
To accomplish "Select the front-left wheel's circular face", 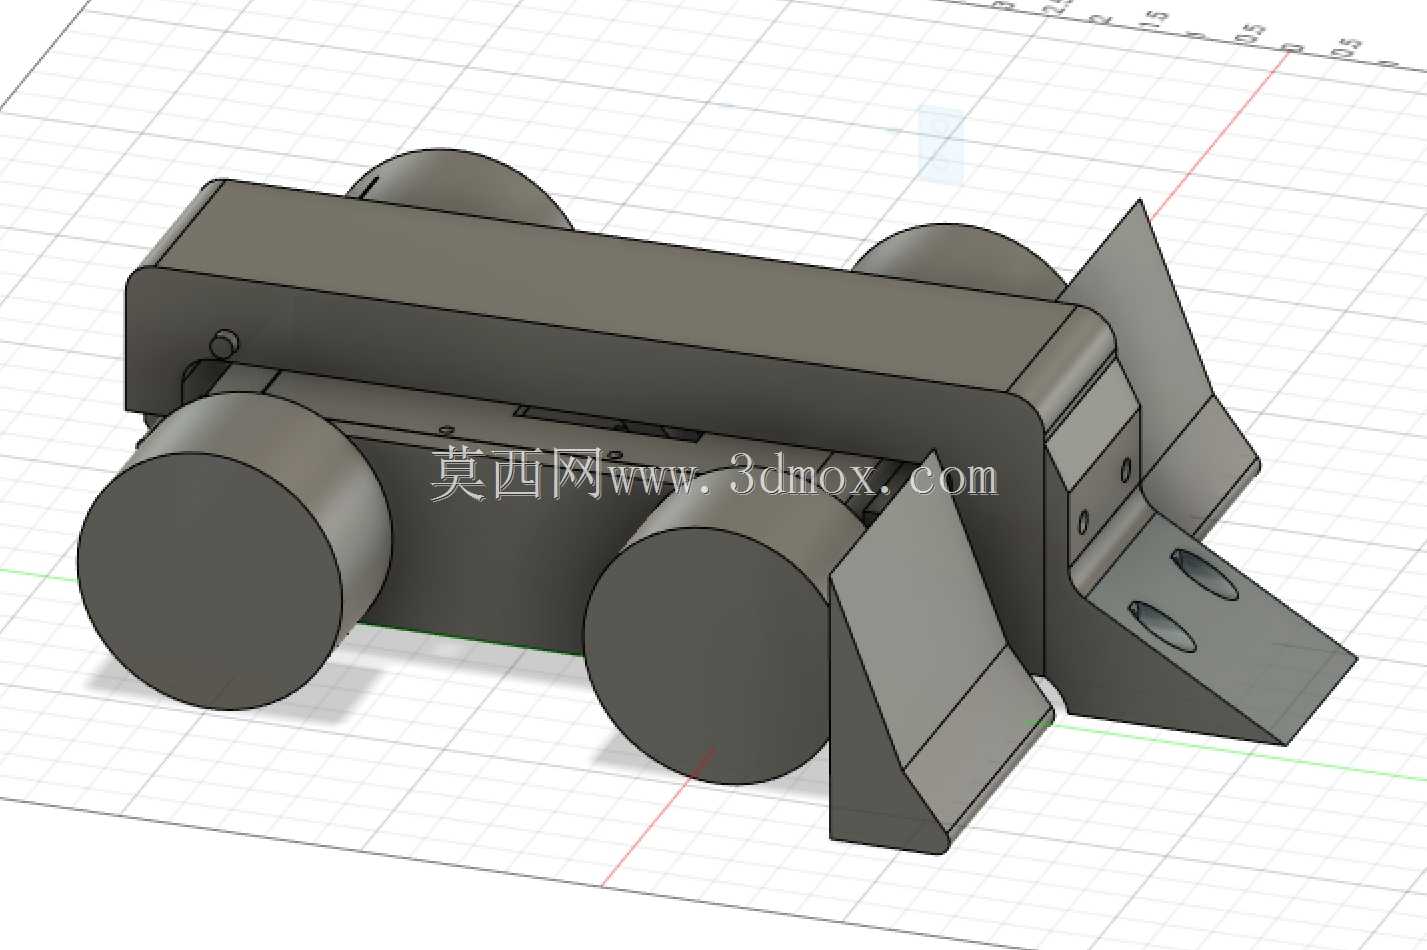I will pos(211,580).
